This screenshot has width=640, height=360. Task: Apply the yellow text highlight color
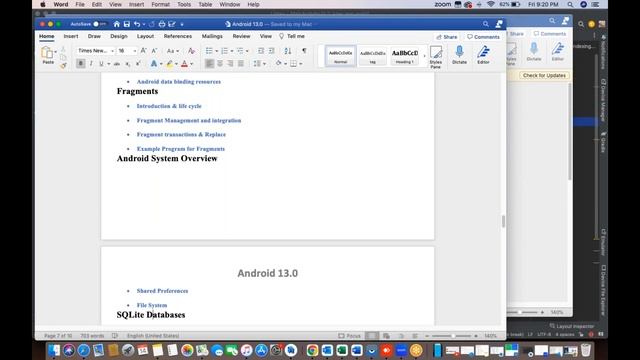point(170,64)
